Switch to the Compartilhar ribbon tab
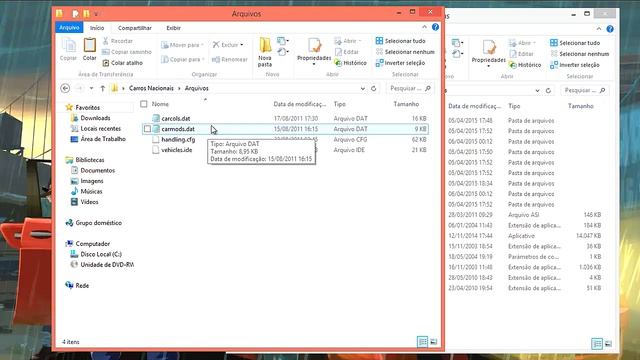The image size is (640, 360). coord(135,28)
